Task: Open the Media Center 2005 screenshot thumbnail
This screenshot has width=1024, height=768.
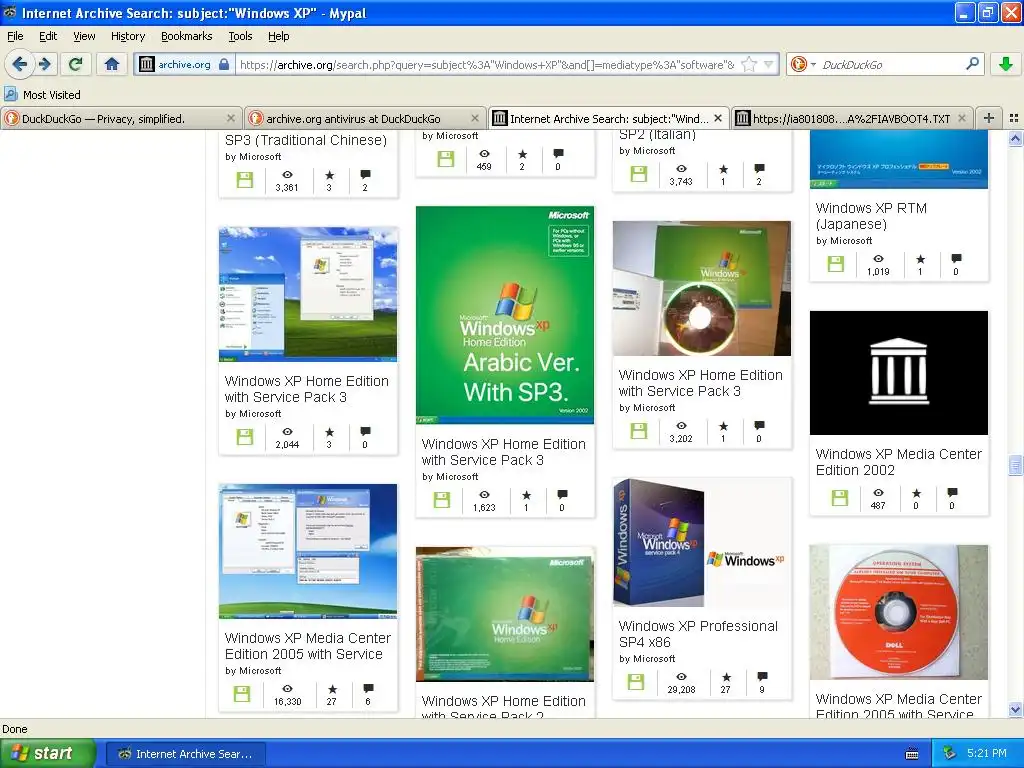Action: (x=308, y=551)
